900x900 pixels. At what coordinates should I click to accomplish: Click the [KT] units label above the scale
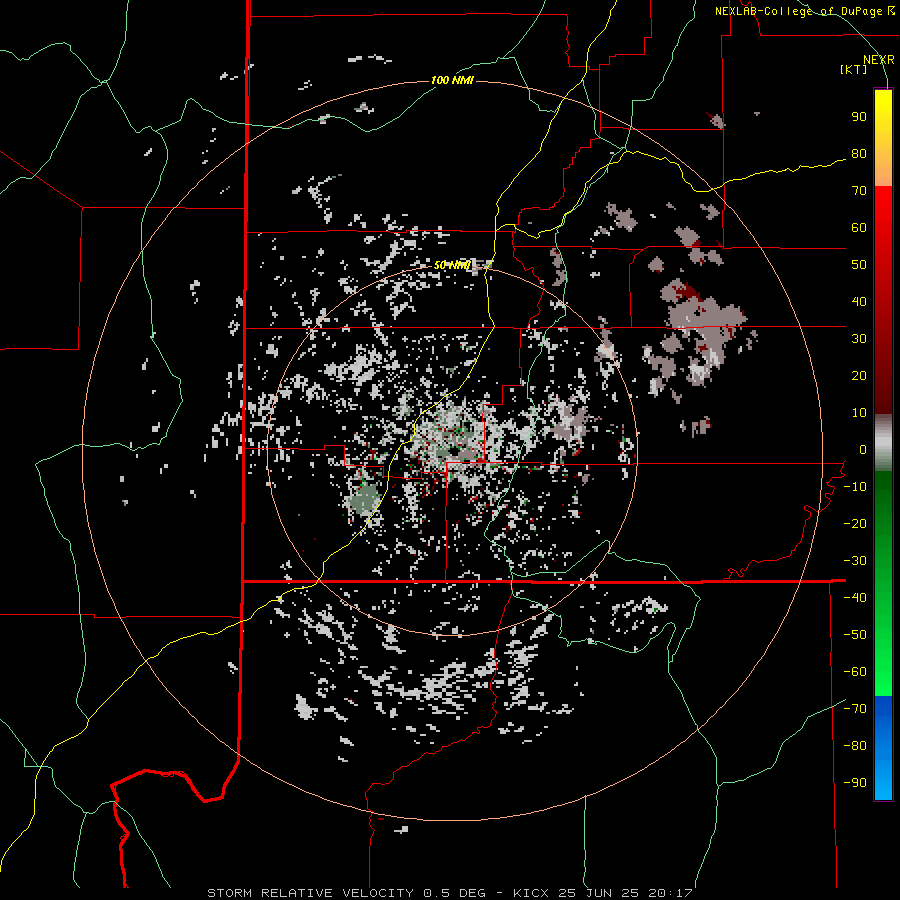click(854, 69)
